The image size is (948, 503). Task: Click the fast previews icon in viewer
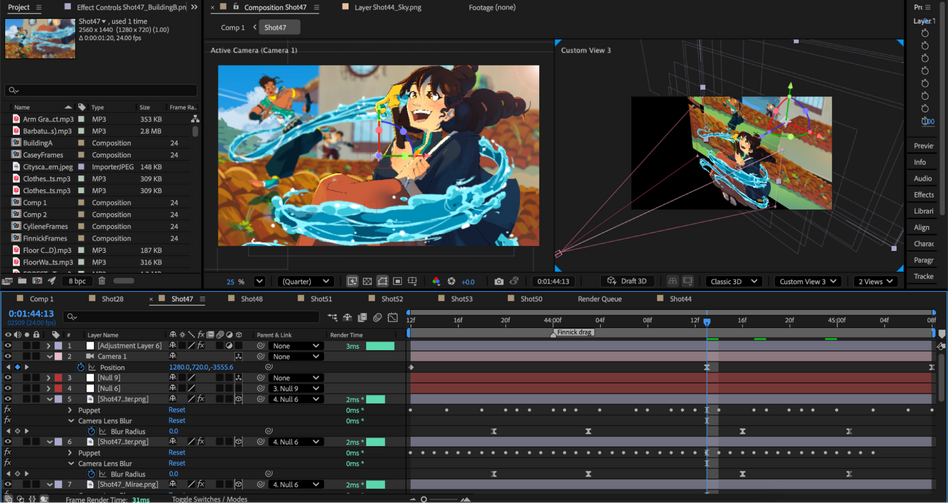(x=352, y=282)
